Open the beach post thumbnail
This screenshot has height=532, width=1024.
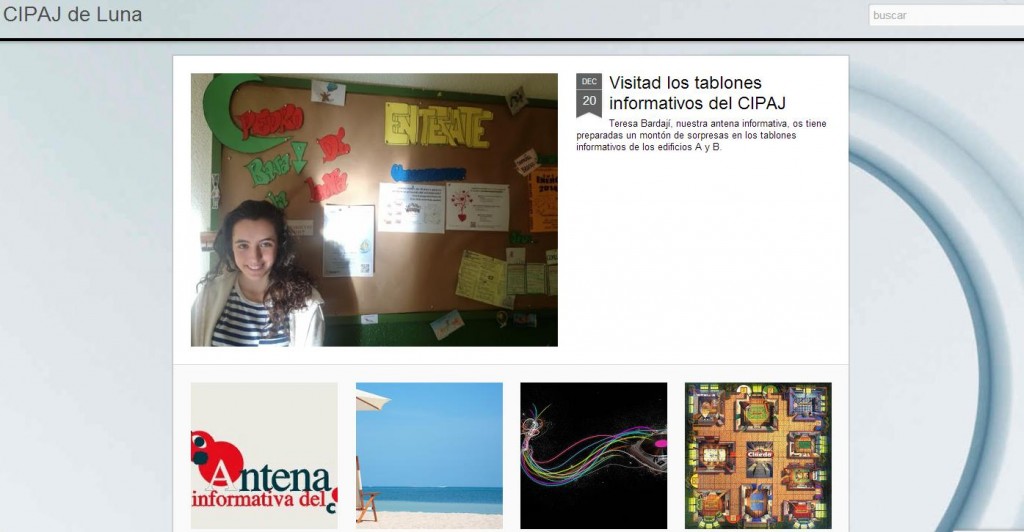[429, 456]
